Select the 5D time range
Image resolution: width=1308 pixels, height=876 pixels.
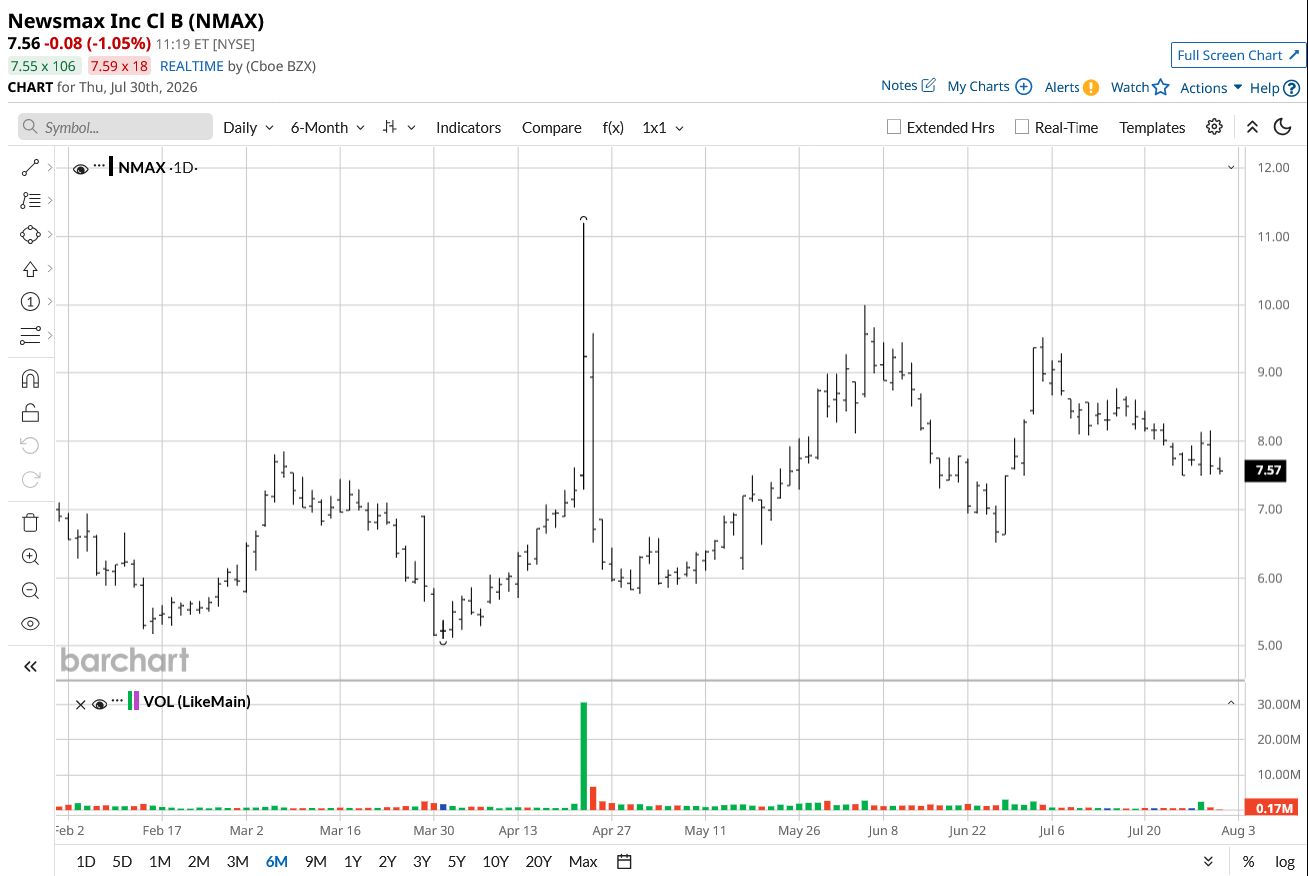(121, 861)
